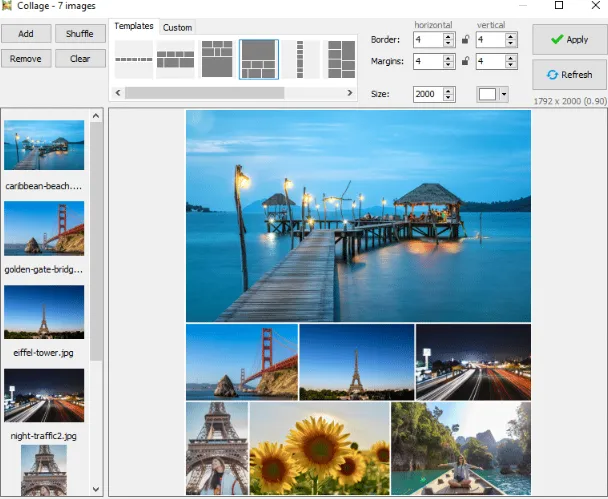Viewport: 608px width, 499px height.
Task: Click the woman at Eiffel Tower collage tile
Action: pos(217,449)
